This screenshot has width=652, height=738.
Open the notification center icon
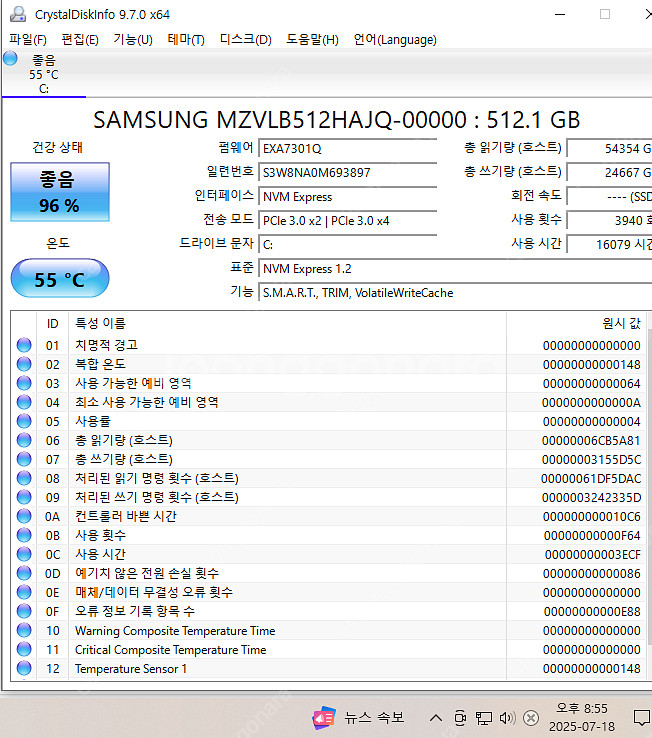click(x=642, y=718)
